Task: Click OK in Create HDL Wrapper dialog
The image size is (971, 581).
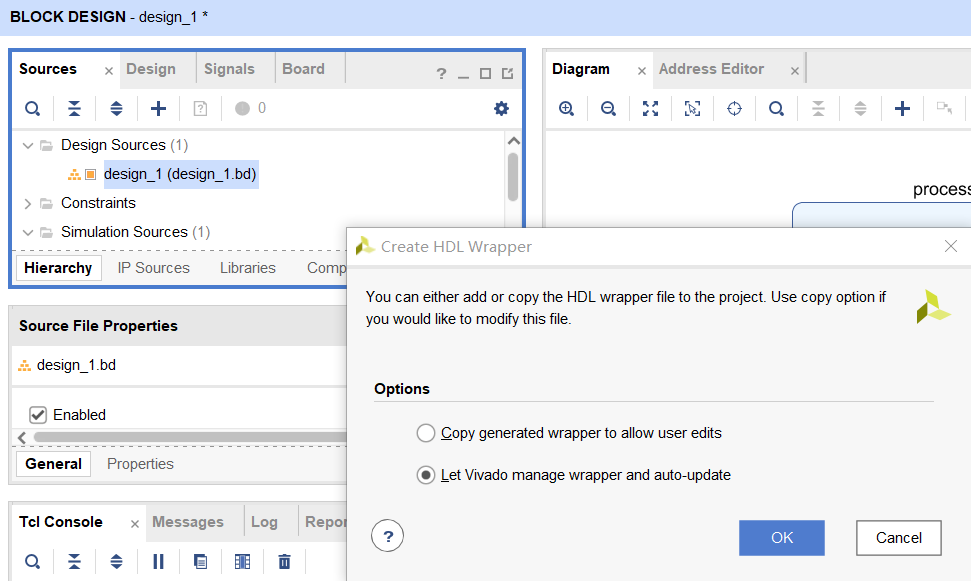Action: (782, 538)
